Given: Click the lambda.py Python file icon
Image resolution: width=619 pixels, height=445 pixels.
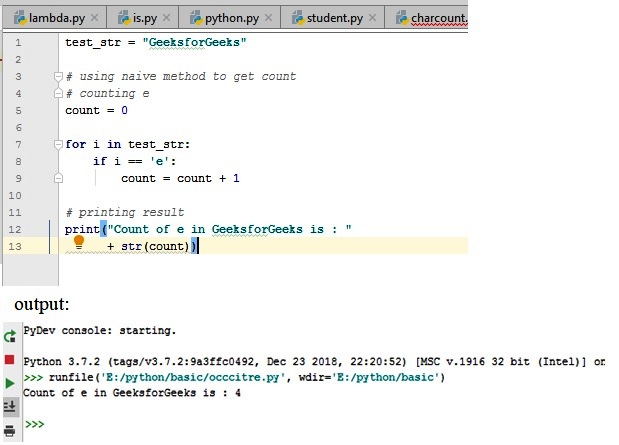Looking at the screenshot, I should 20,18.
